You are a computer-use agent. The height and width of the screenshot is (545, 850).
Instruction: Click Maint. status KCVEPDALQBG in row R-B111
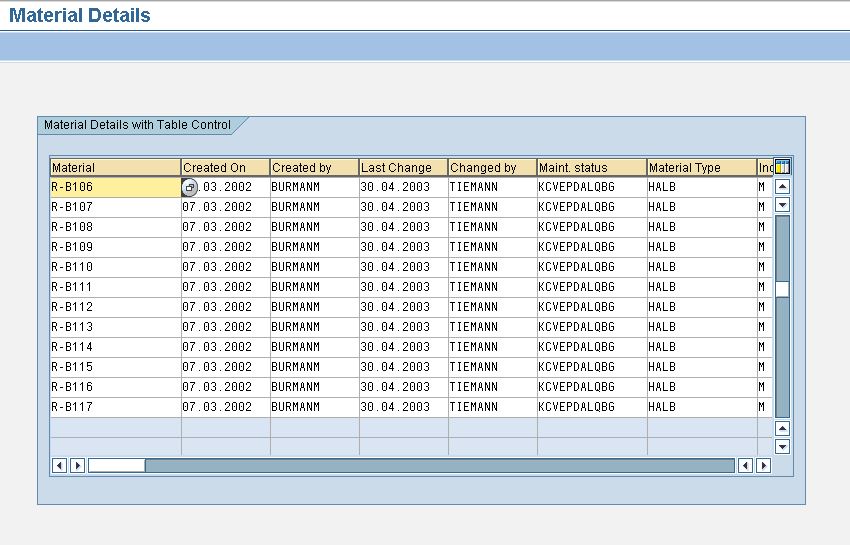pyautogui.click(x=592, y=287)
